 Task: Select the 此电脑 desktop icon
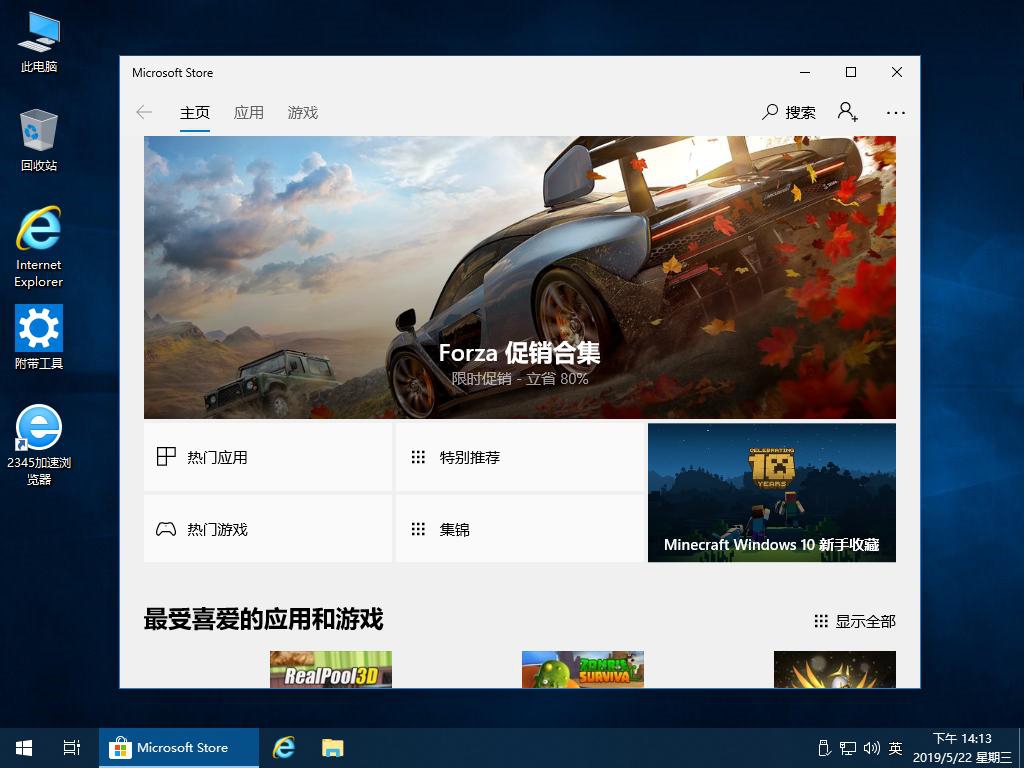(39, 42)
